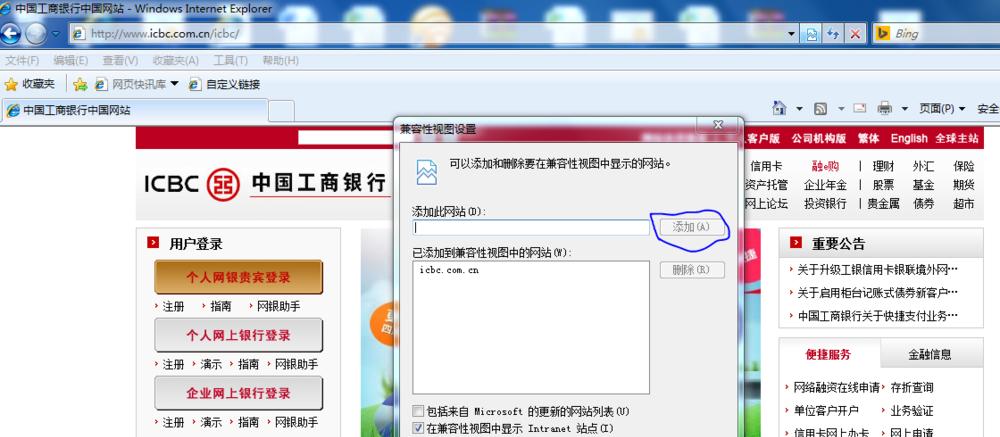Open a new blank tab

[x=281, y=111]
